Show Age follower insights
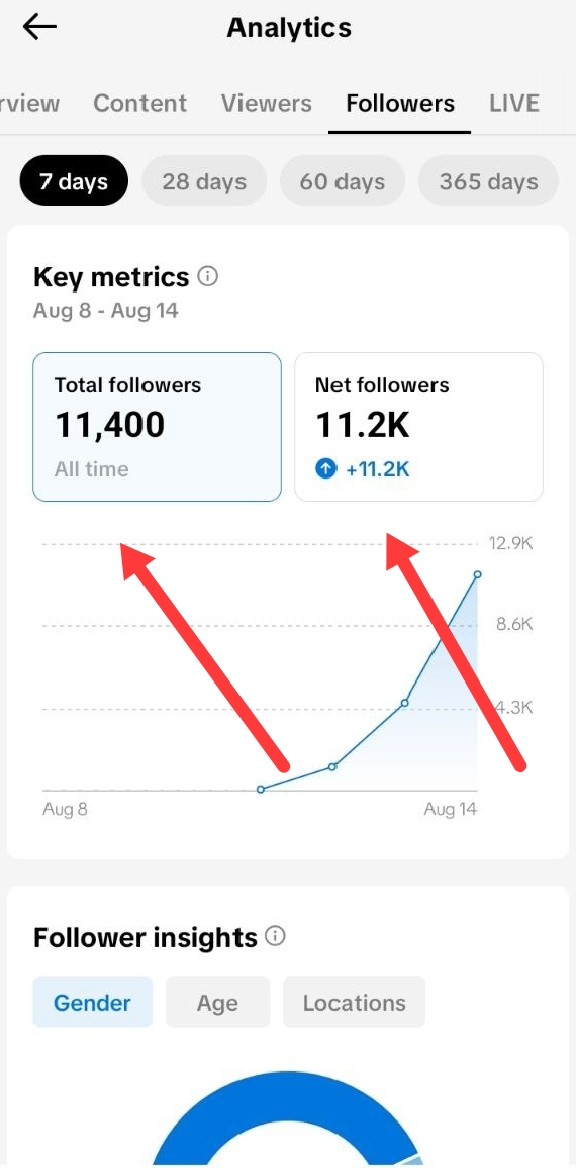This screenshot has width=576, height=1170. coord(217,1002)
